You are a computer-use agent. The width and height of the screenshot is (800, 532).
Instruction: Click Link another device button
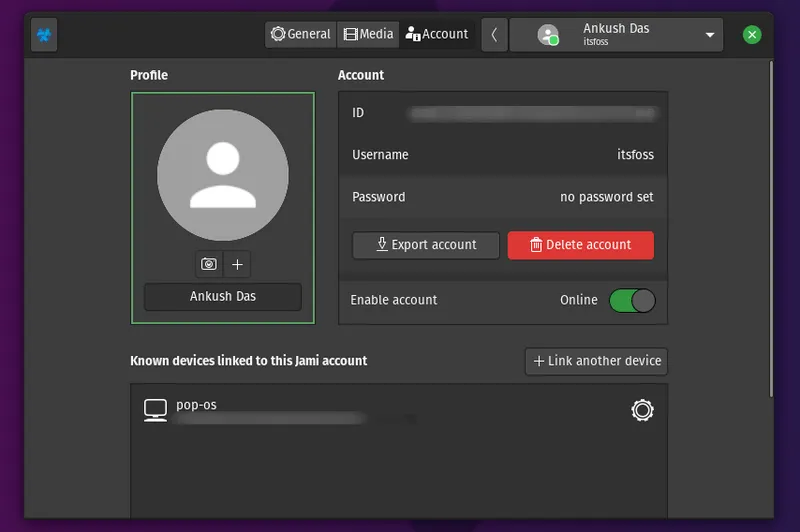click(596, 361)
